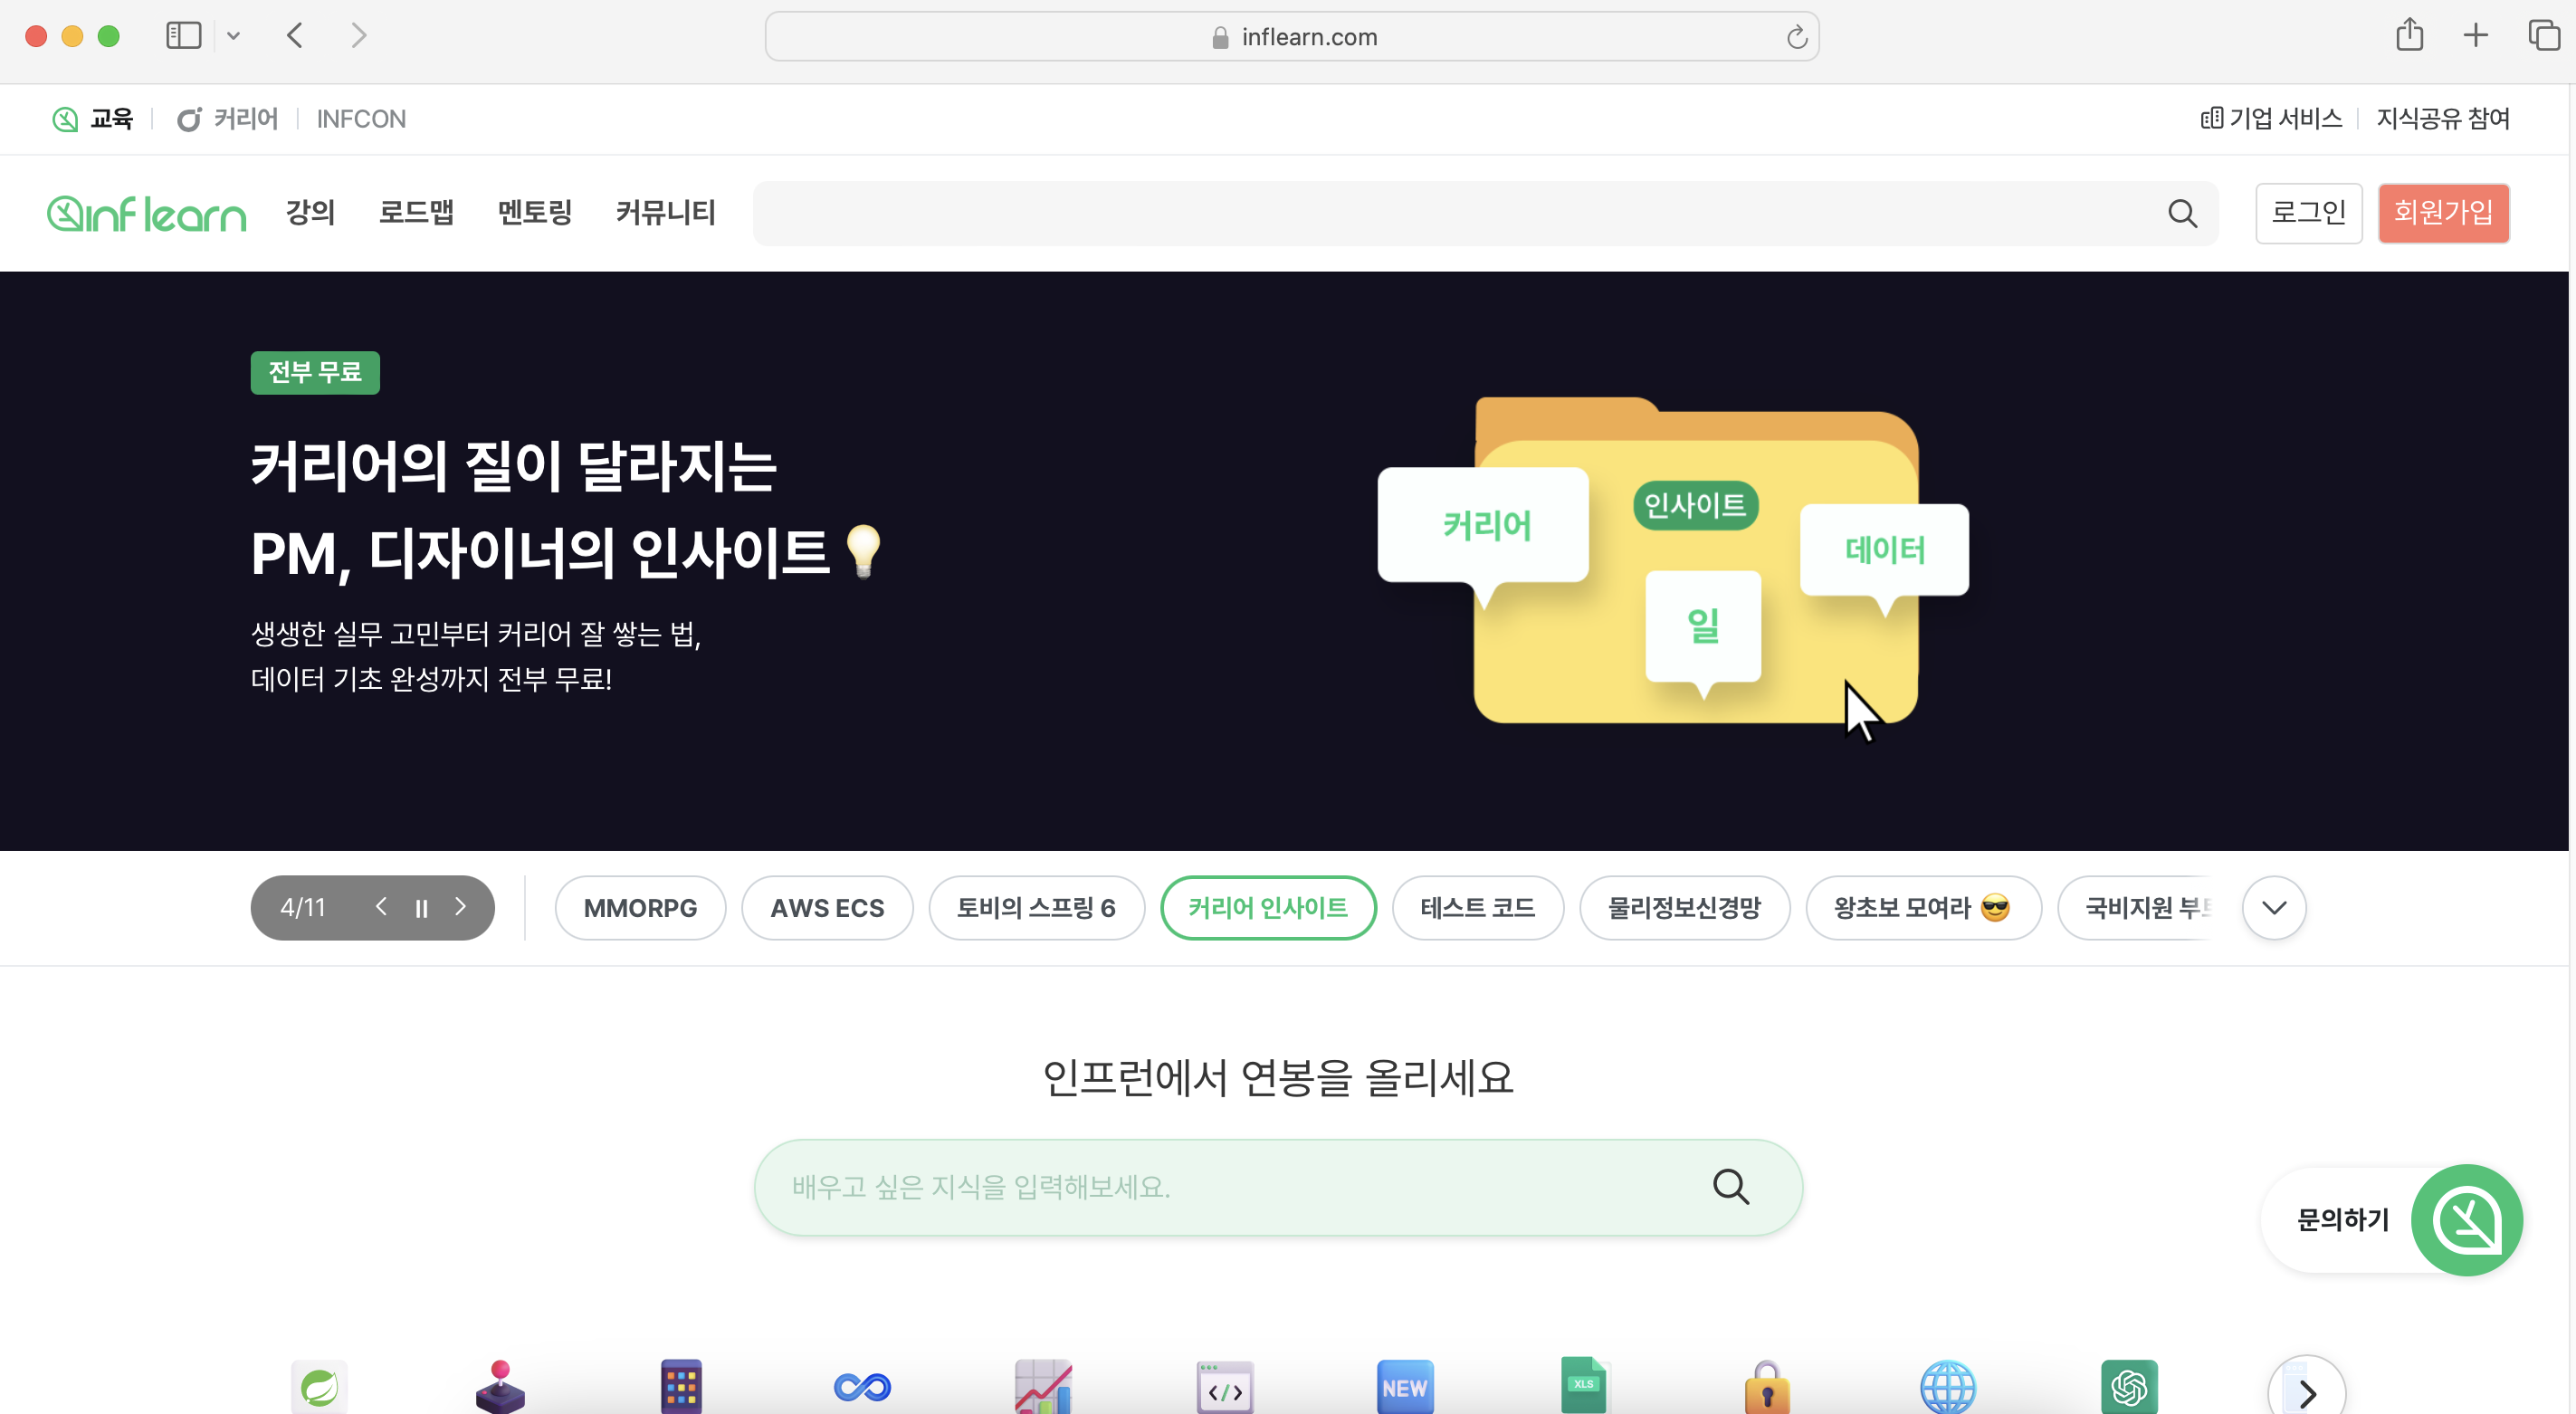
Task: Click the Spring leaf category icon
Action: tap(319, 1386)
